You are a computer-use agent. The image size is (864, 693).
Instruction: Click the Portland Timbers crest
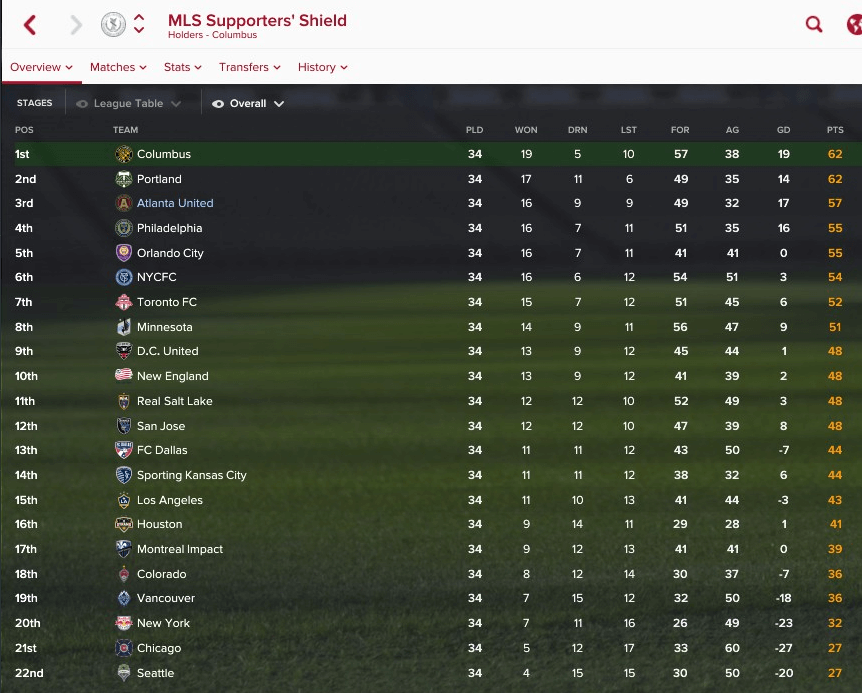(x=124, y=179)
